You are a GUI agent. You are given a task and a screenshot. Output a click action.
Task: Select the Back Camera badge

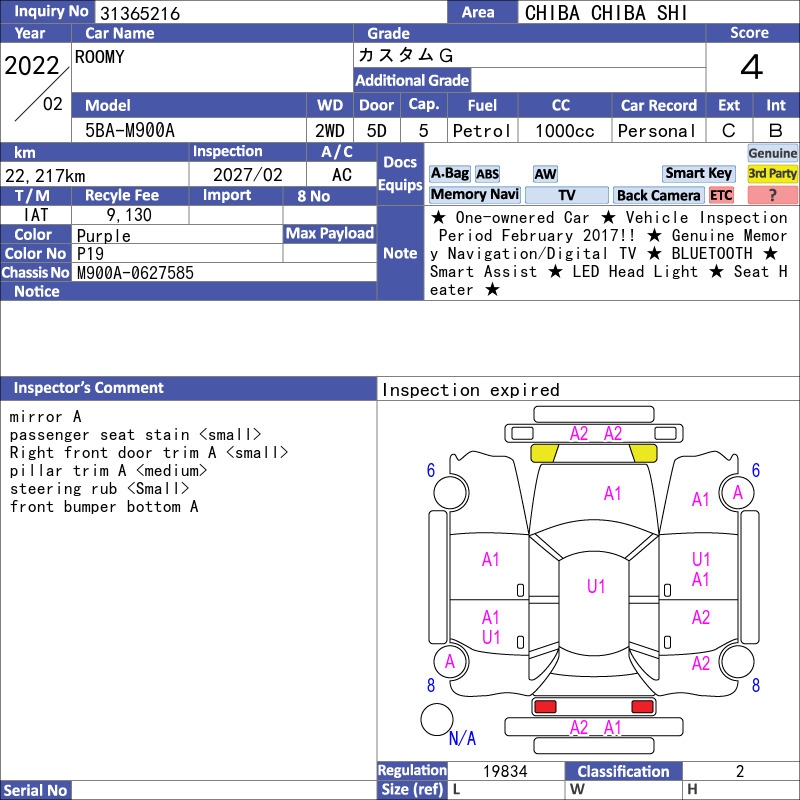click(x=658, y=195)
